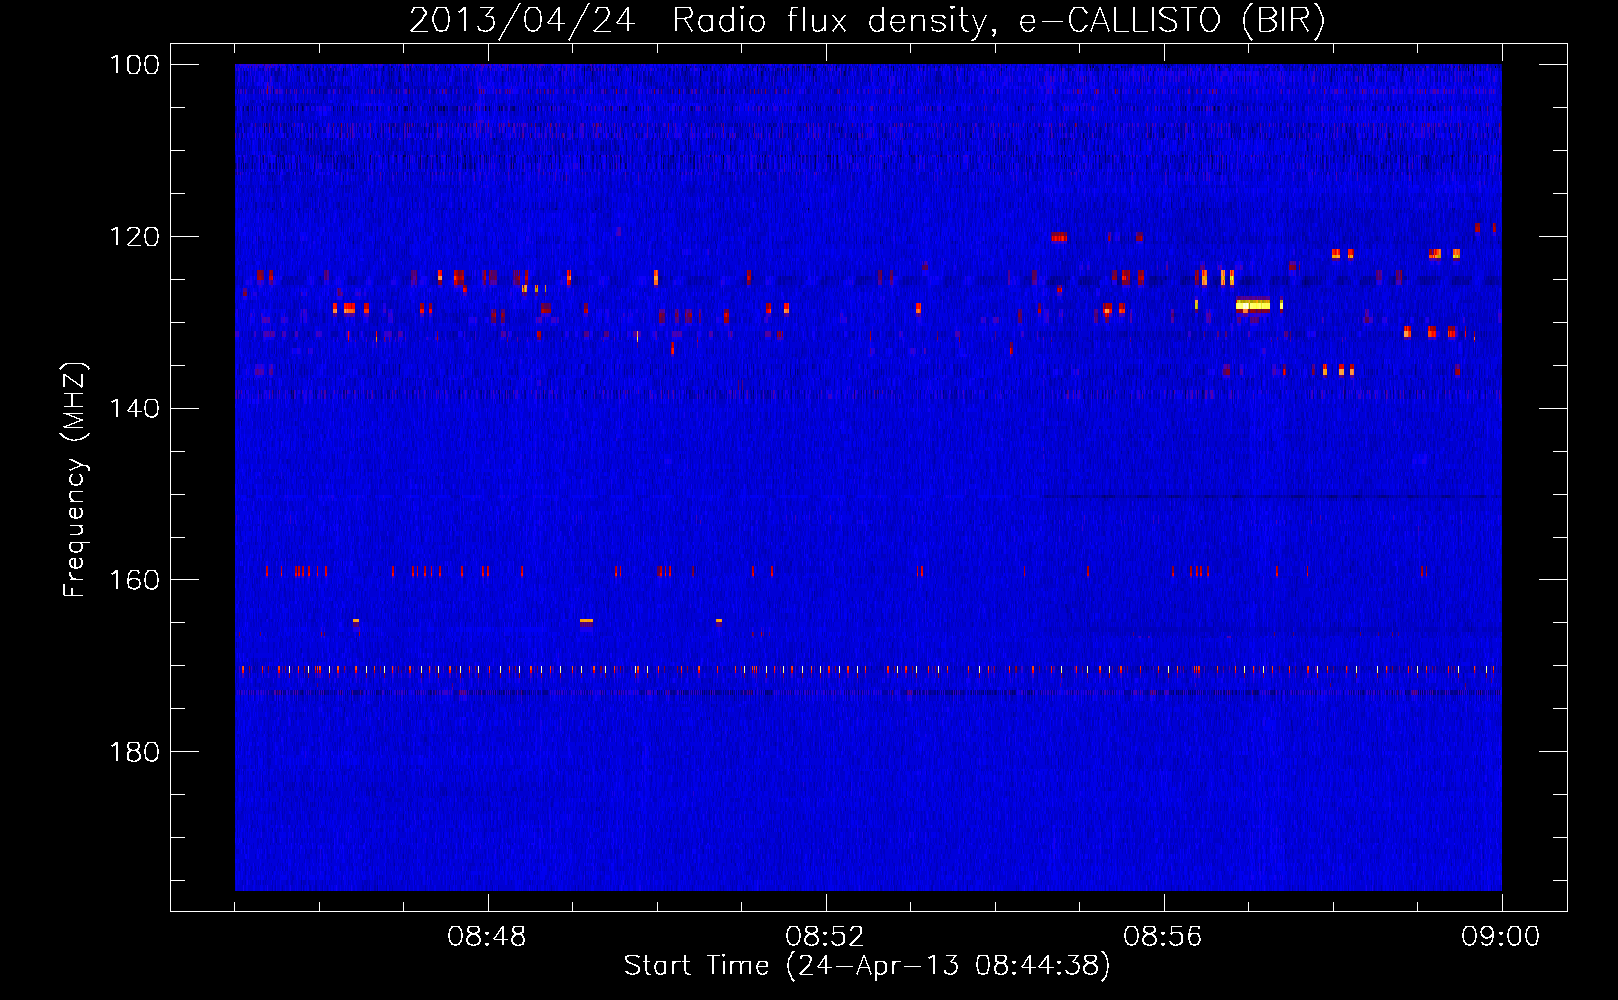
Task: Click the 120 frequency tick label
Action: click(x=134, y=237)
